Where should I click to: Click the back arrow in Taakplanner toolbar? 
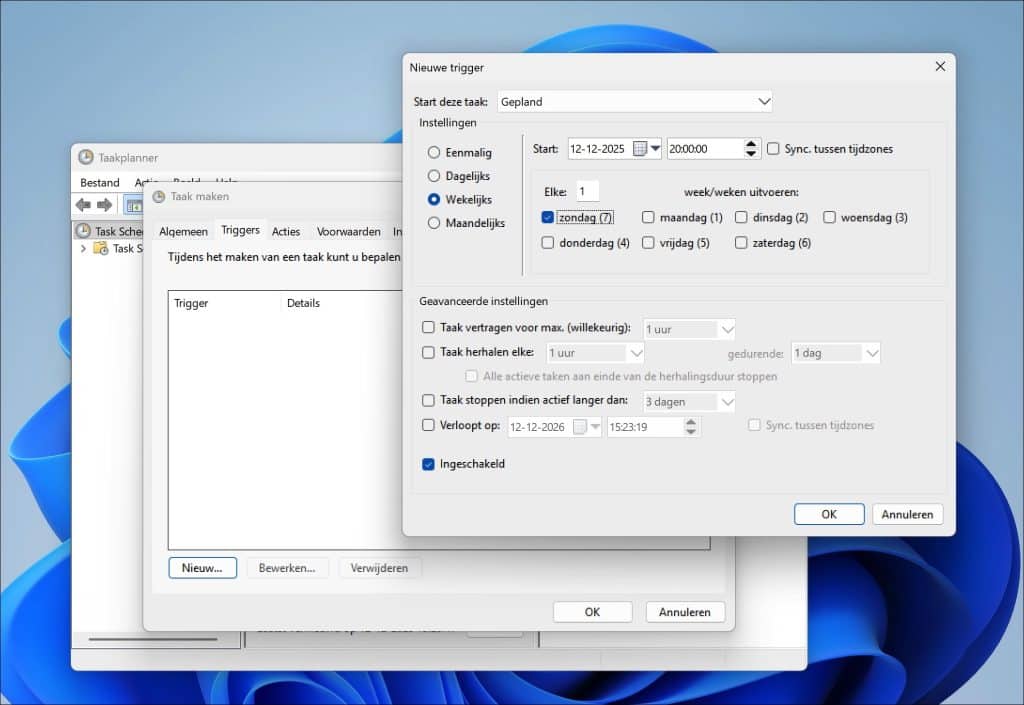tap(83, 205)
